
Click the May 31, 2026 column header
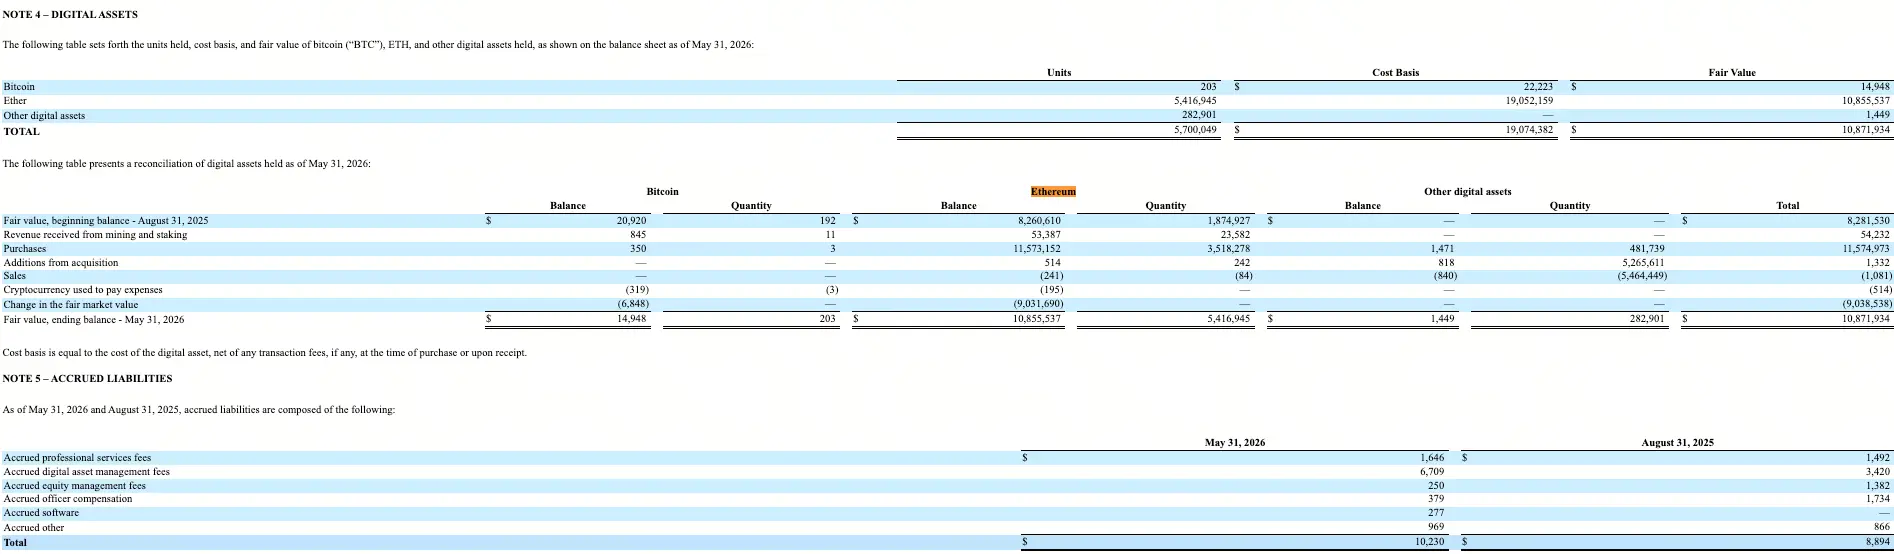[1235, 442]
